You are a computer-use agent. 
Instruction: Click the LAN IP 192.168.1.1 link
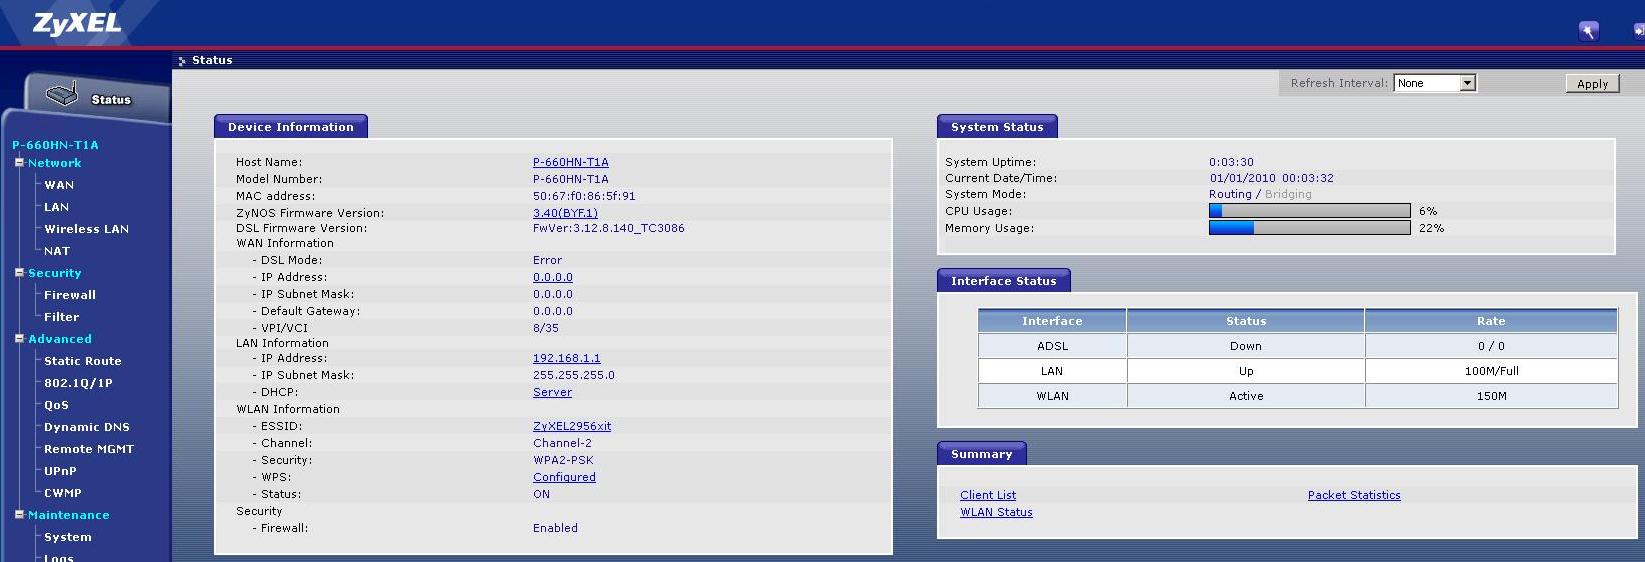click(x=567, y=358)
